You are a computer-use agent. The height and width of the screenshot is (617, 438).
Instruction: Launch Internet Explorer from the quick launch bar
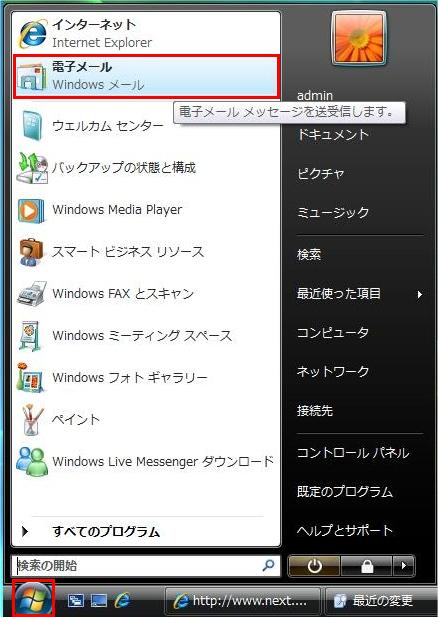(122, 600)
